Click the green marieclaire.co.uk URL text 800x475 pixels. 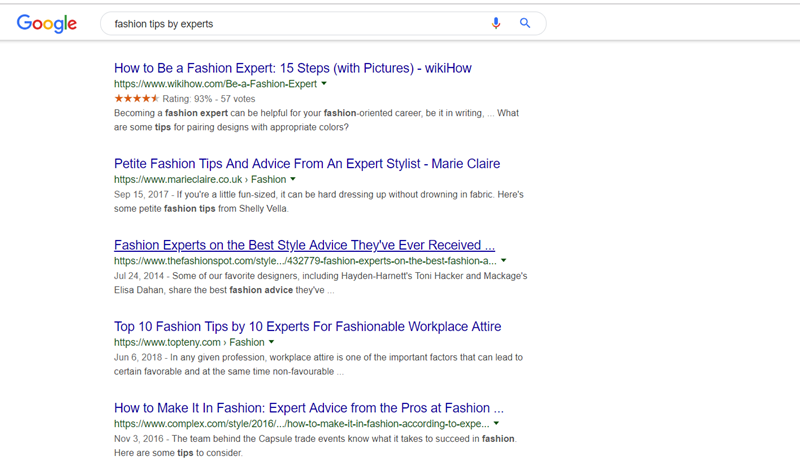199,179
